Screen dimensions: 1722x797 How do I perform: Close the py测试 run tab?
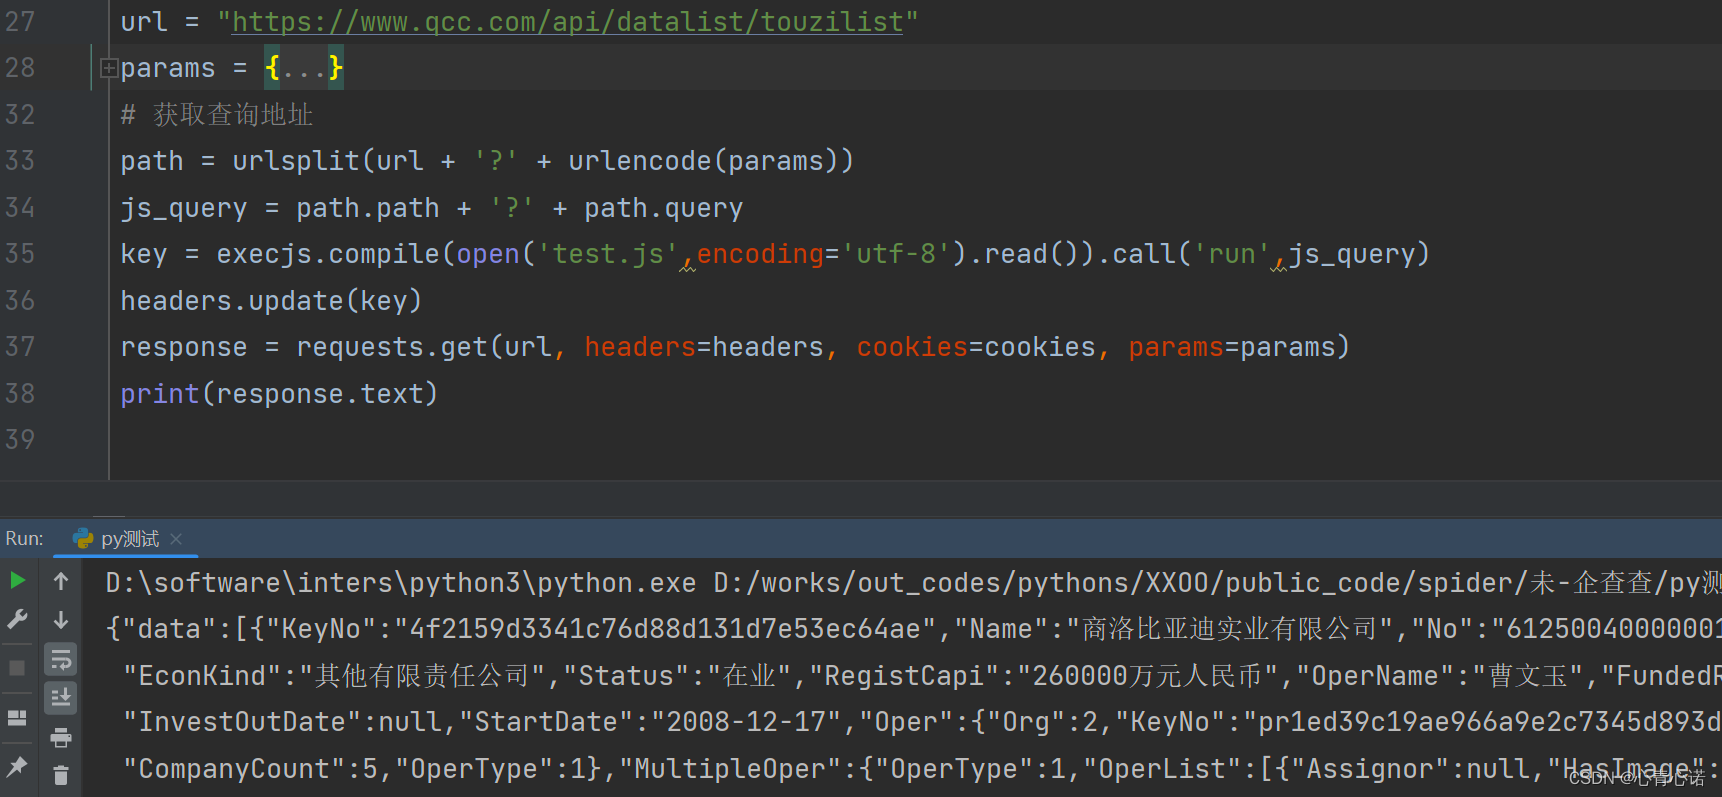176,539
